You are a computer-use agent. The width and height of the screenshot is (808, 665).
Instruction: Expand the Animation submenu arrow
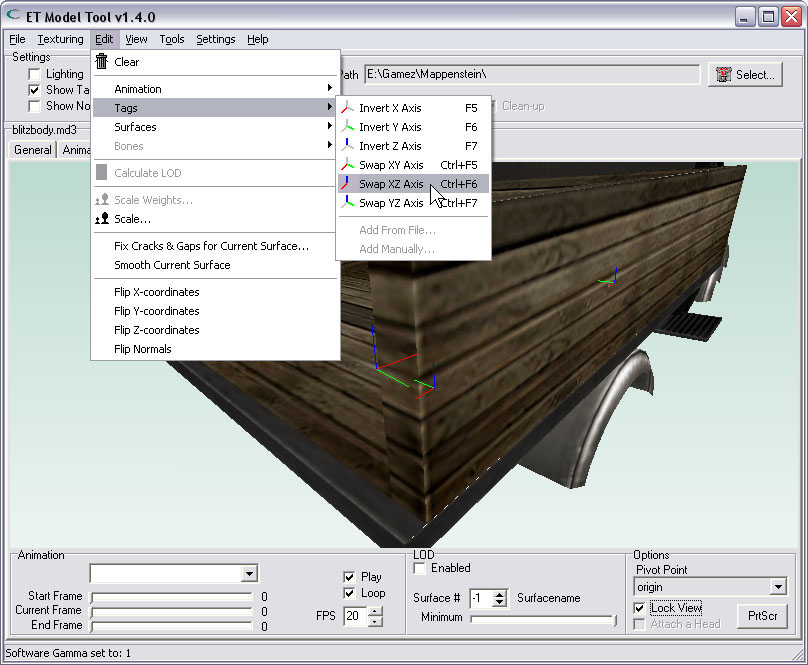tap(330, 88)
